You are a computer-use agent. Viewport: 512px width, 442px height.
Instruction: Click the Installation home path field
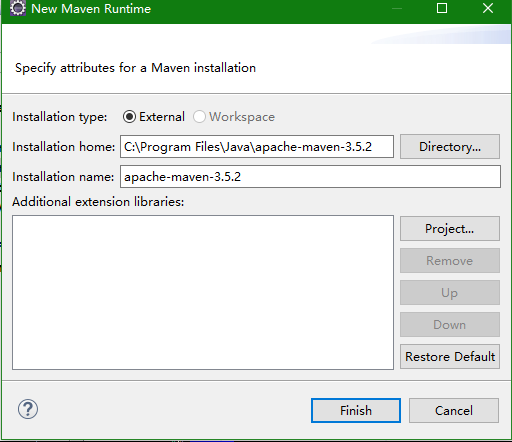coord(257,147)
